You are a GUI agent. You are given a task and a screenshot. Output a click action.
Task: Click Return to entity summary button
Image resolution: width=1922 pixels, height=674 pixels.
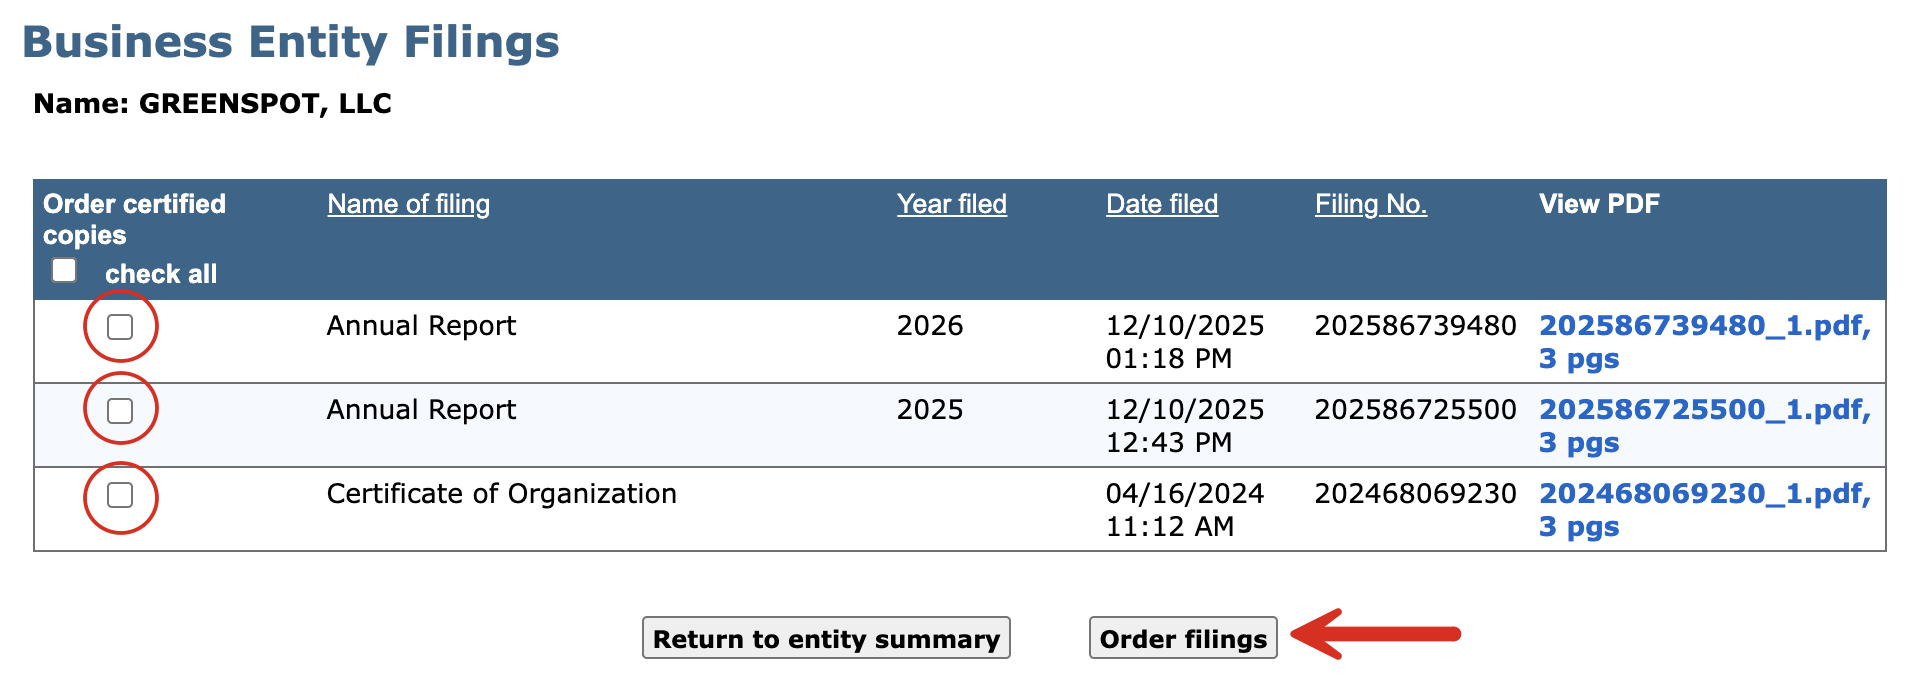[826, 638]
